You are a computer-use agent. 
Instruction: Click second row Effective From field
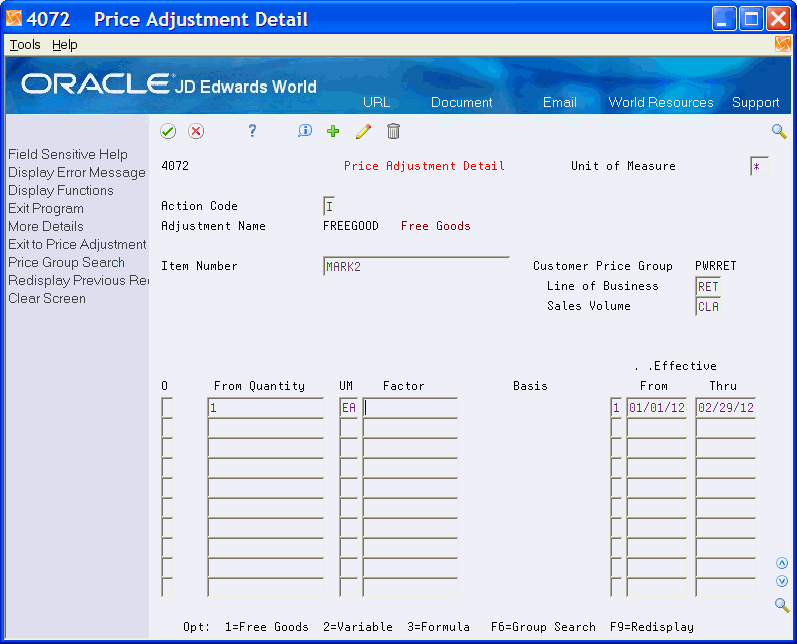(x=656, y=427)
